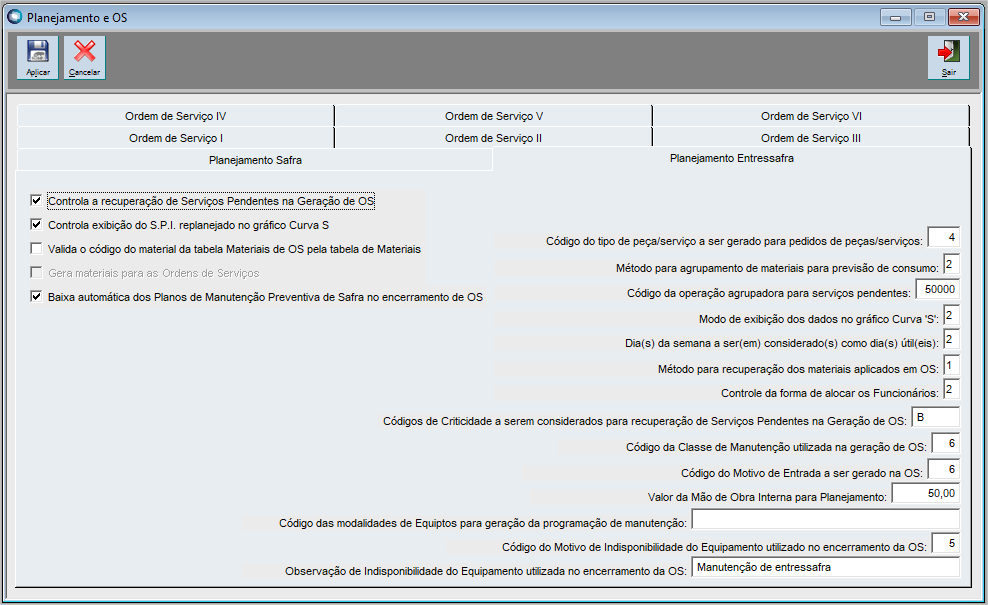Go to Ordem de Serviço II tab

coord(493,138)
